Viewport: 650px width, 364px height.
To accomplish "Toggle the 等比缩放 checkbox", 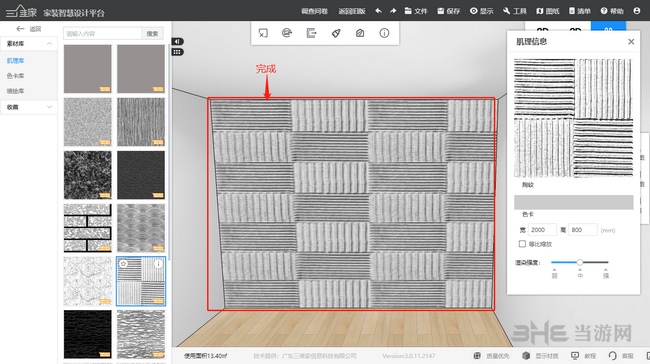I will (522, 244).
